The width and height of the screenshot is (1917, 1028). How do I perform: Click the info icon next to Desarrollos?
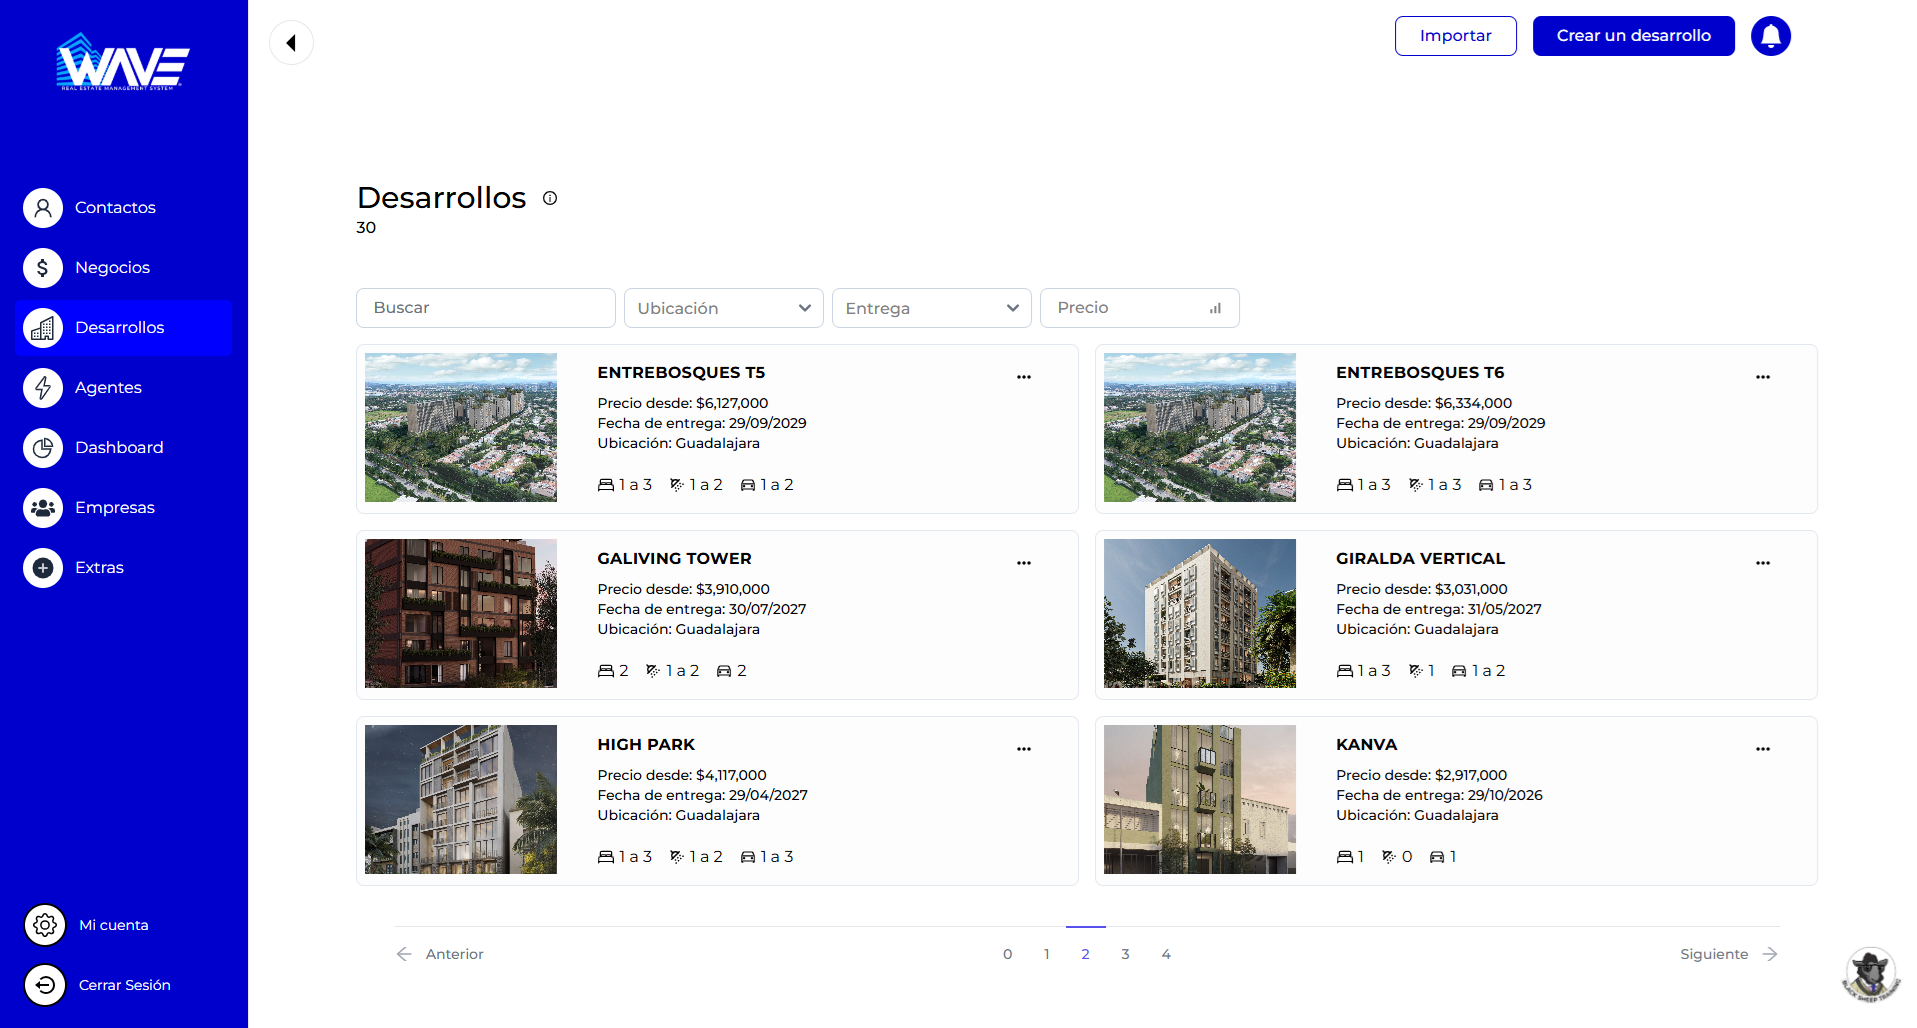point(550,198)
